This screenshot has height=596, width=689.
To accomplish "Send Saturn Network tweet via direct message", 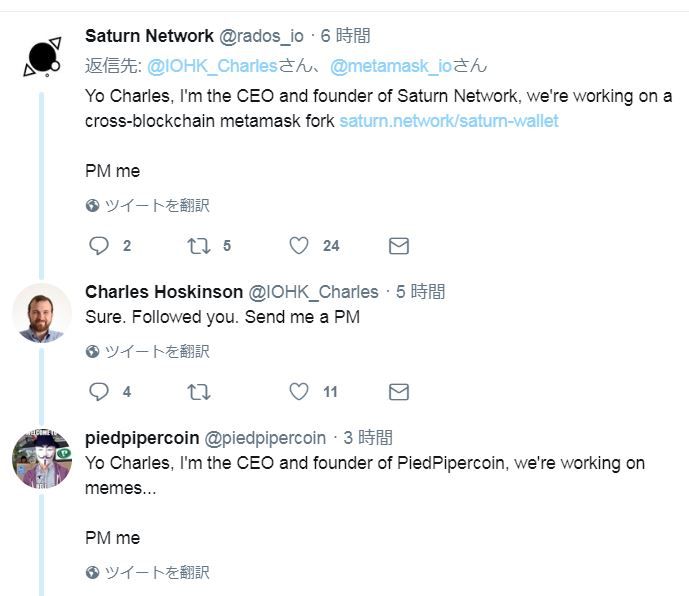I will click(x=398, y=246).
